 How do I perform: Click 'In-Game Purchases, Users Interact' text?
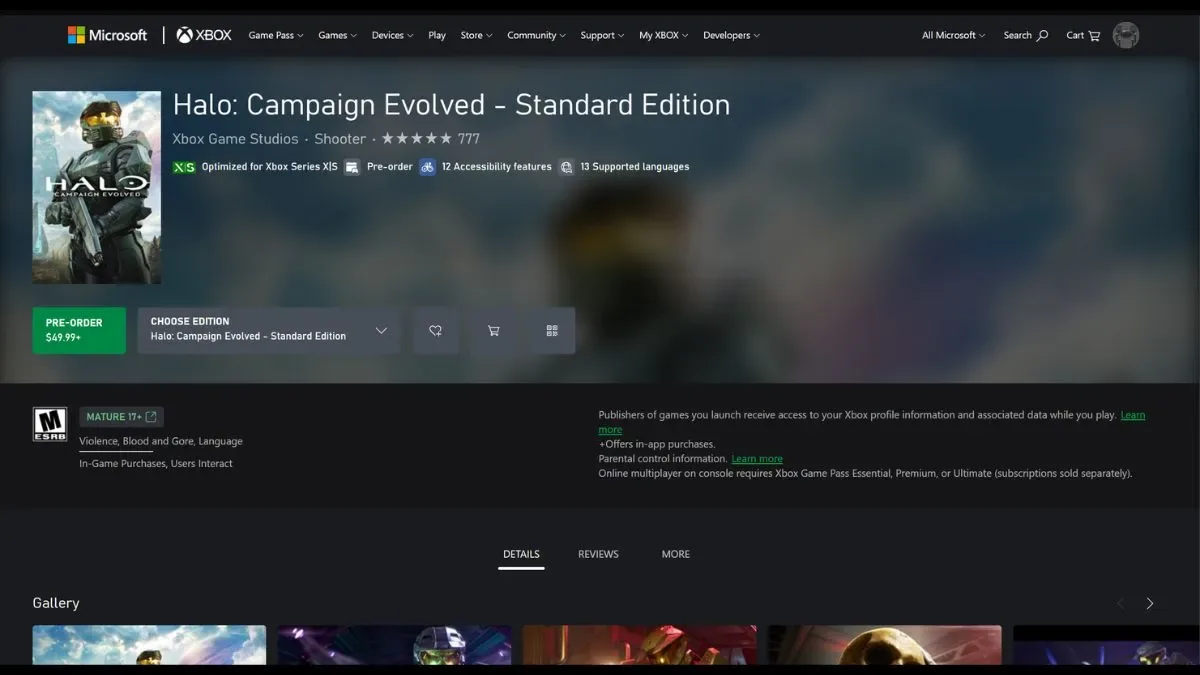[156, 464]
